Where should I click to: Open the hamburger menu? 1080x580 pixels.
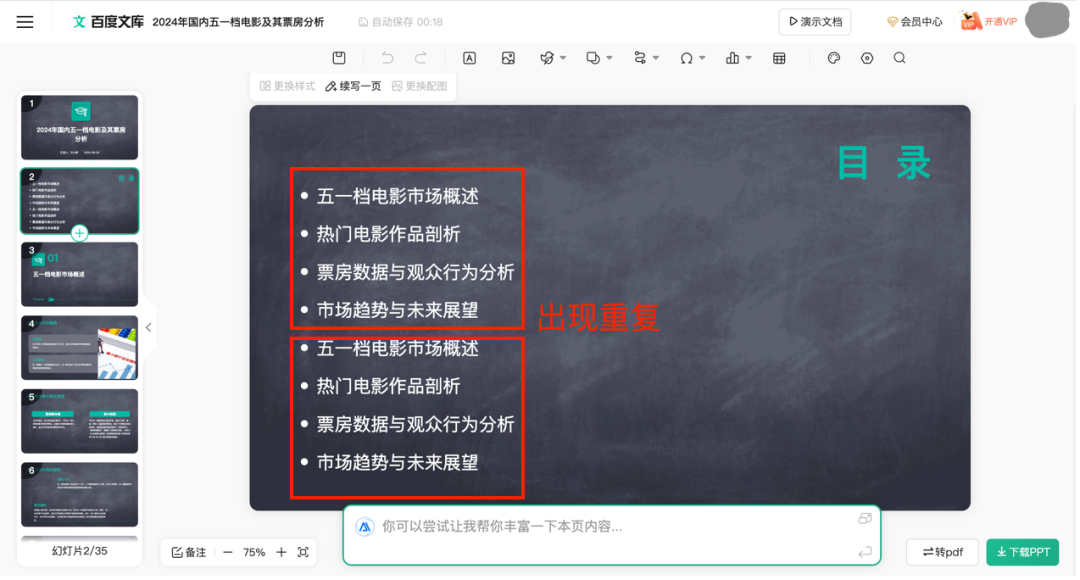pos(25,22)
